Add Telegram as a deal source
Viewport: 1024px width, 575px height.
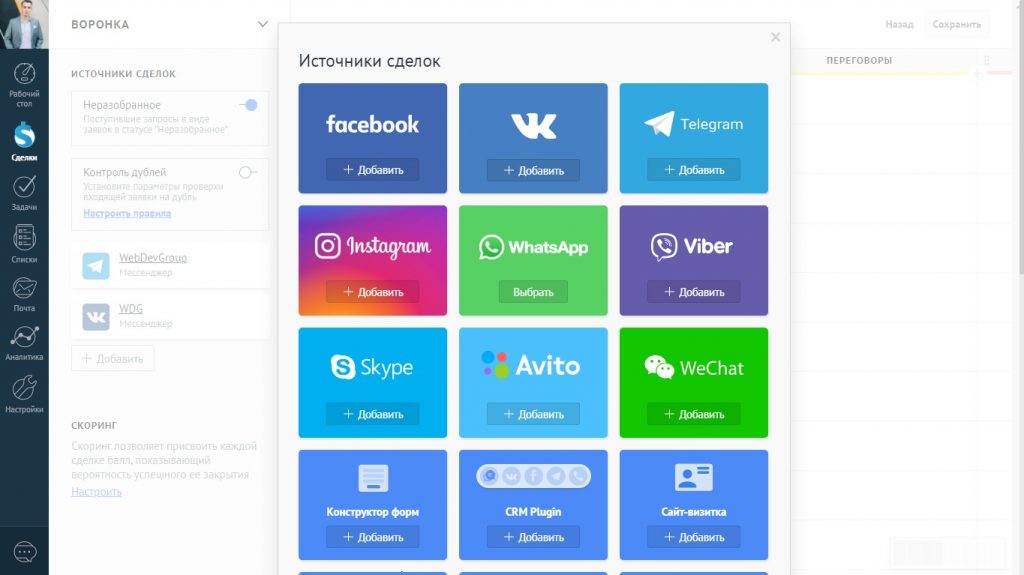[x=694, y=170]
